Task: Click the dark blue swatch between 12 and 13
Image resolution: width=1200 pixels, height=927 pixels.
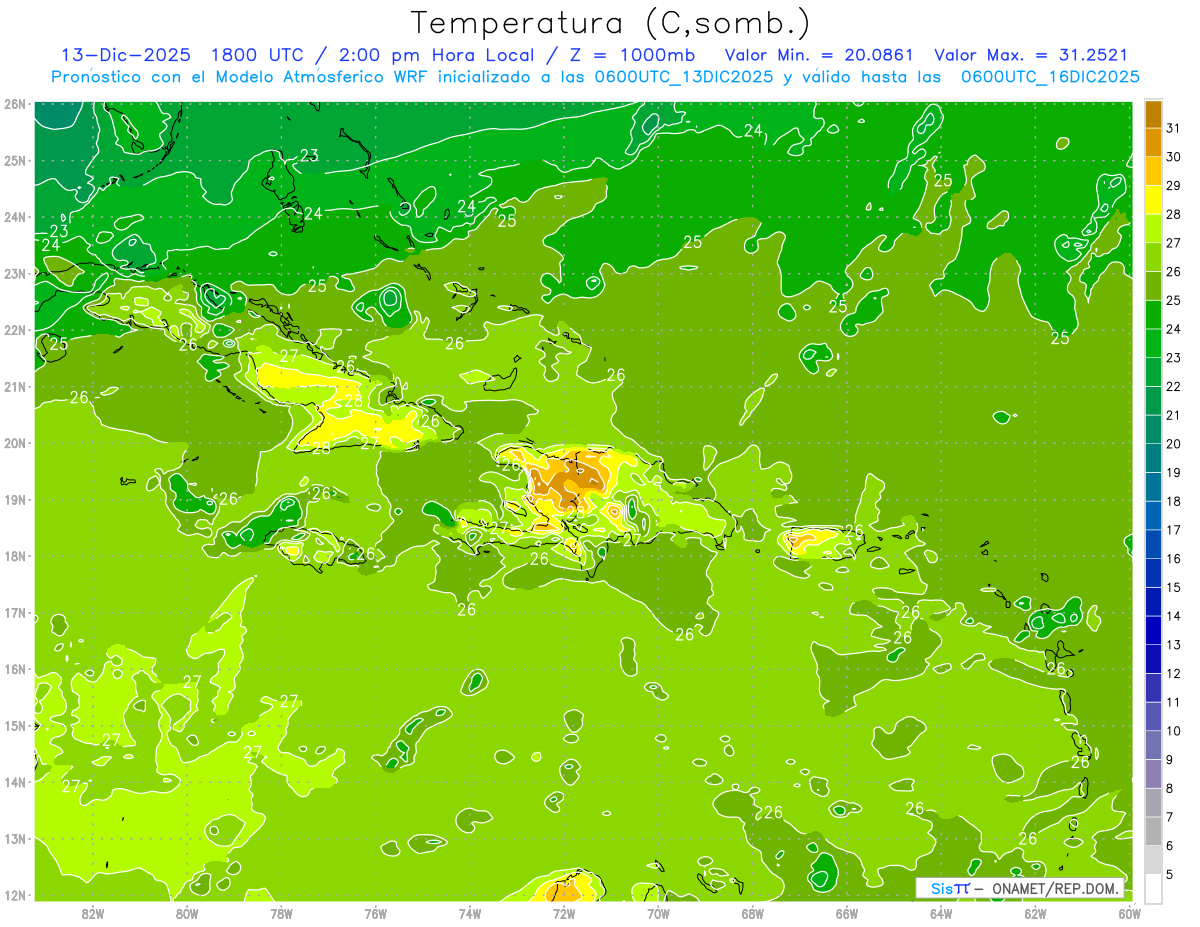Action: (x=1153, y=659)
